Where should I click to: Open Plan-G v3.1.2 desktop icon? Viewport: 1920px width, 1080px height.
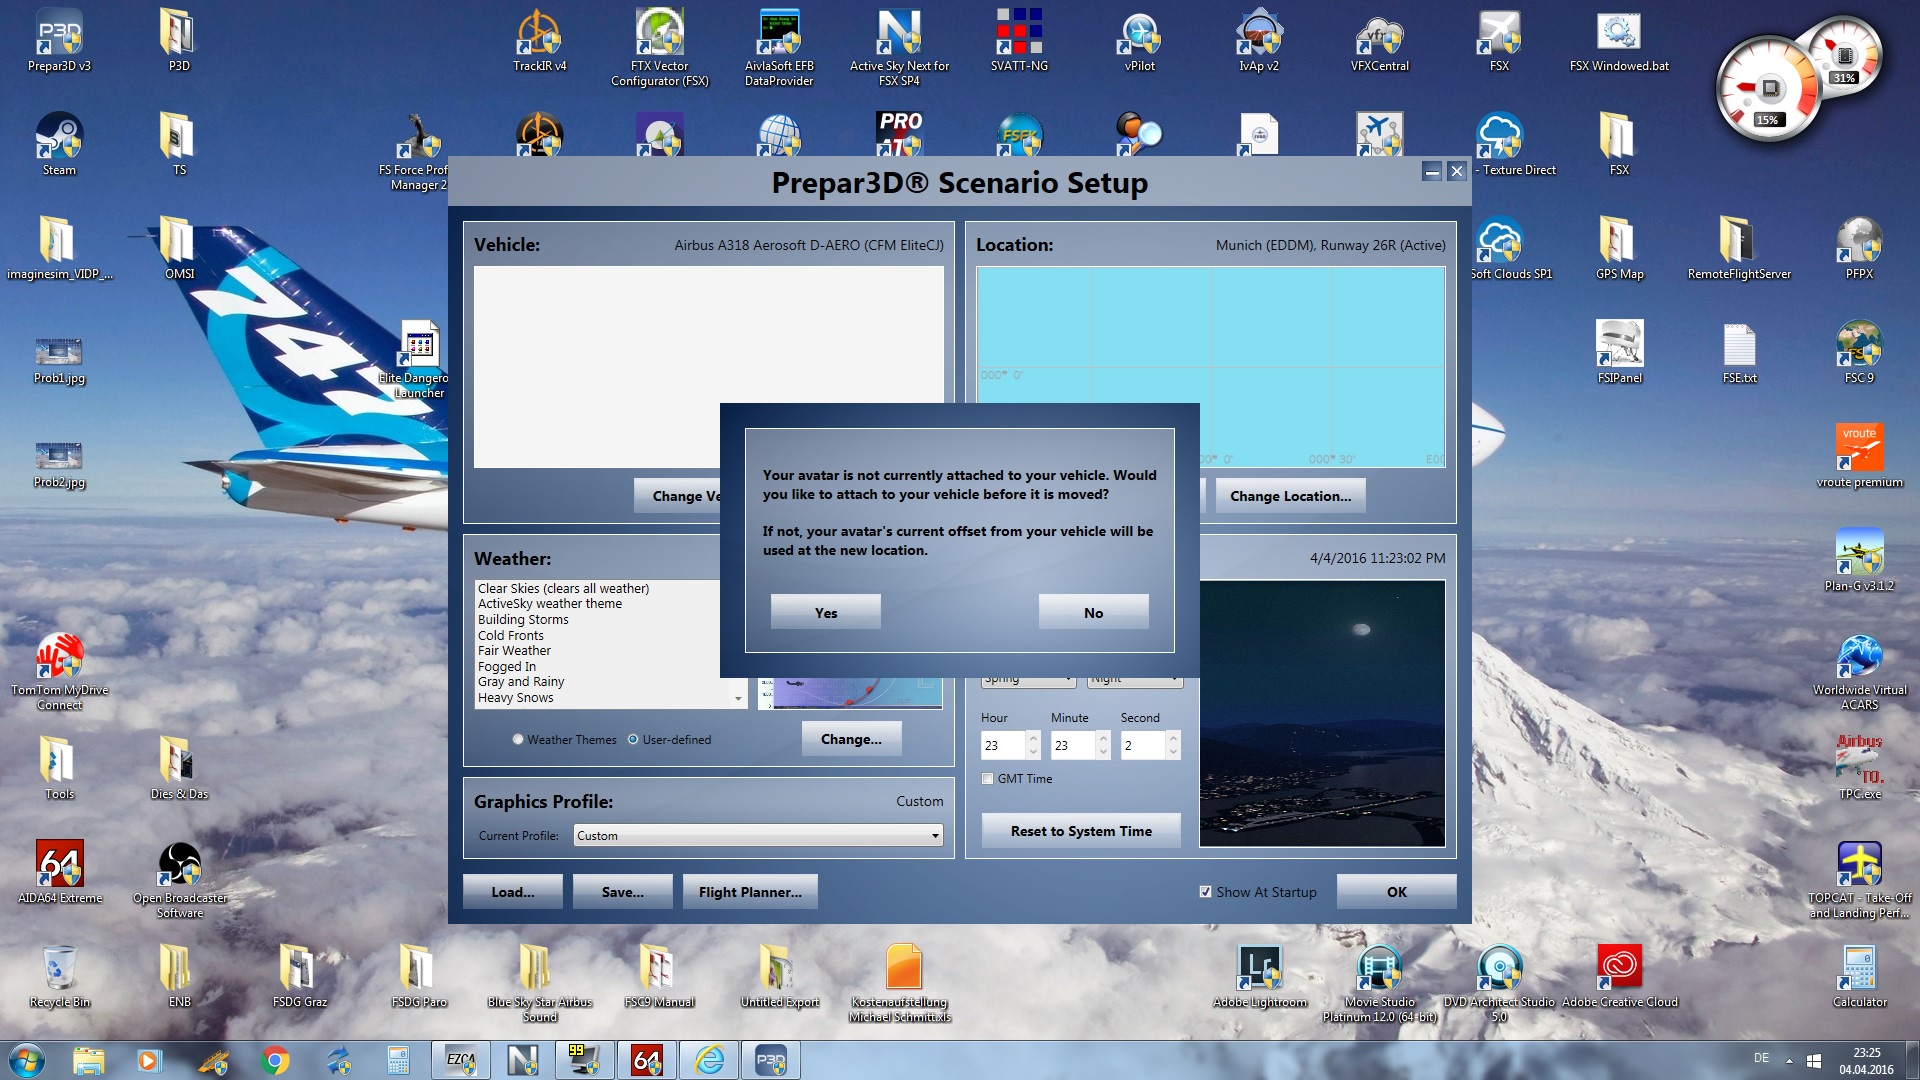tap(1859, 560)
